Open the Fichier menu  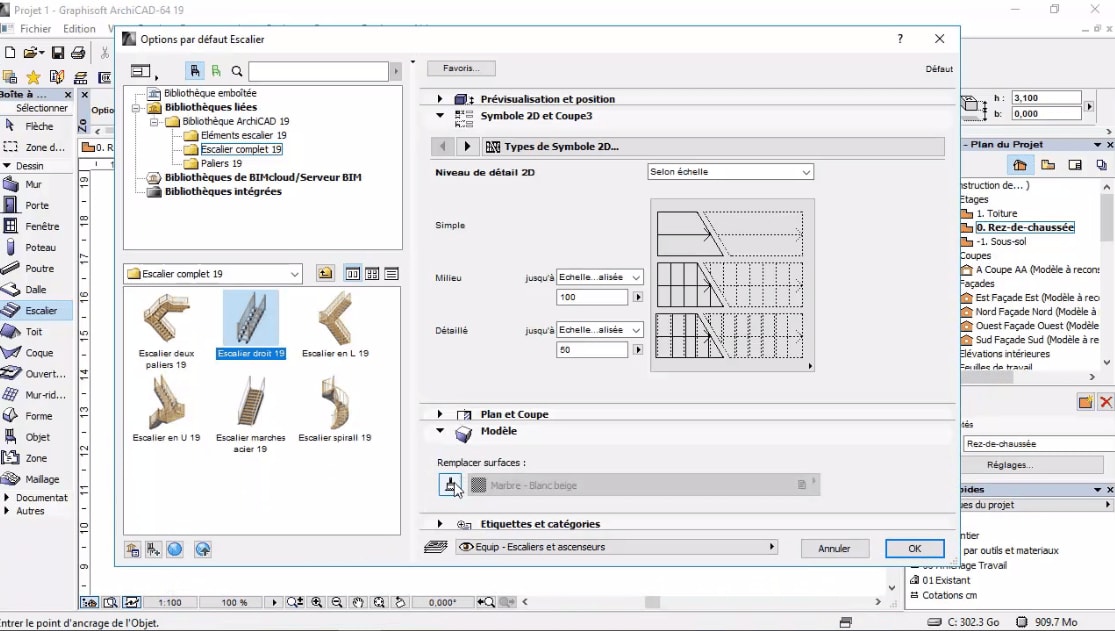pos(36,28)
